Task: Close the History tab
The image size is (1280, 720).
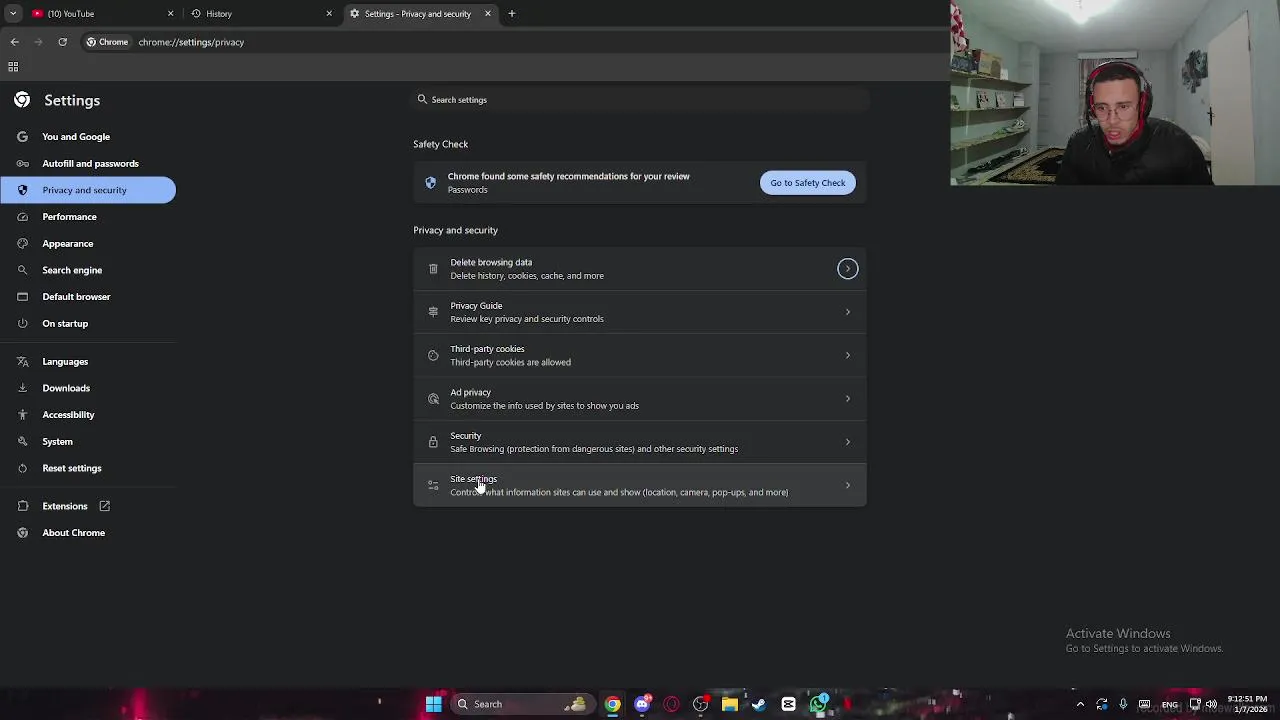Action: pyautogui.click(x=329, y=14)
